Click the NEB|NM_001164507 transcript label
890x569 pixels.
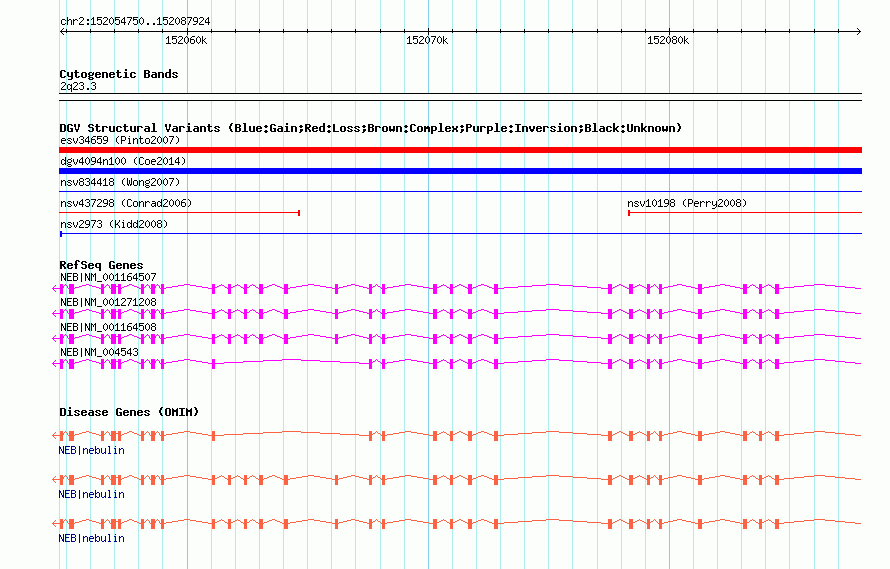108,277
